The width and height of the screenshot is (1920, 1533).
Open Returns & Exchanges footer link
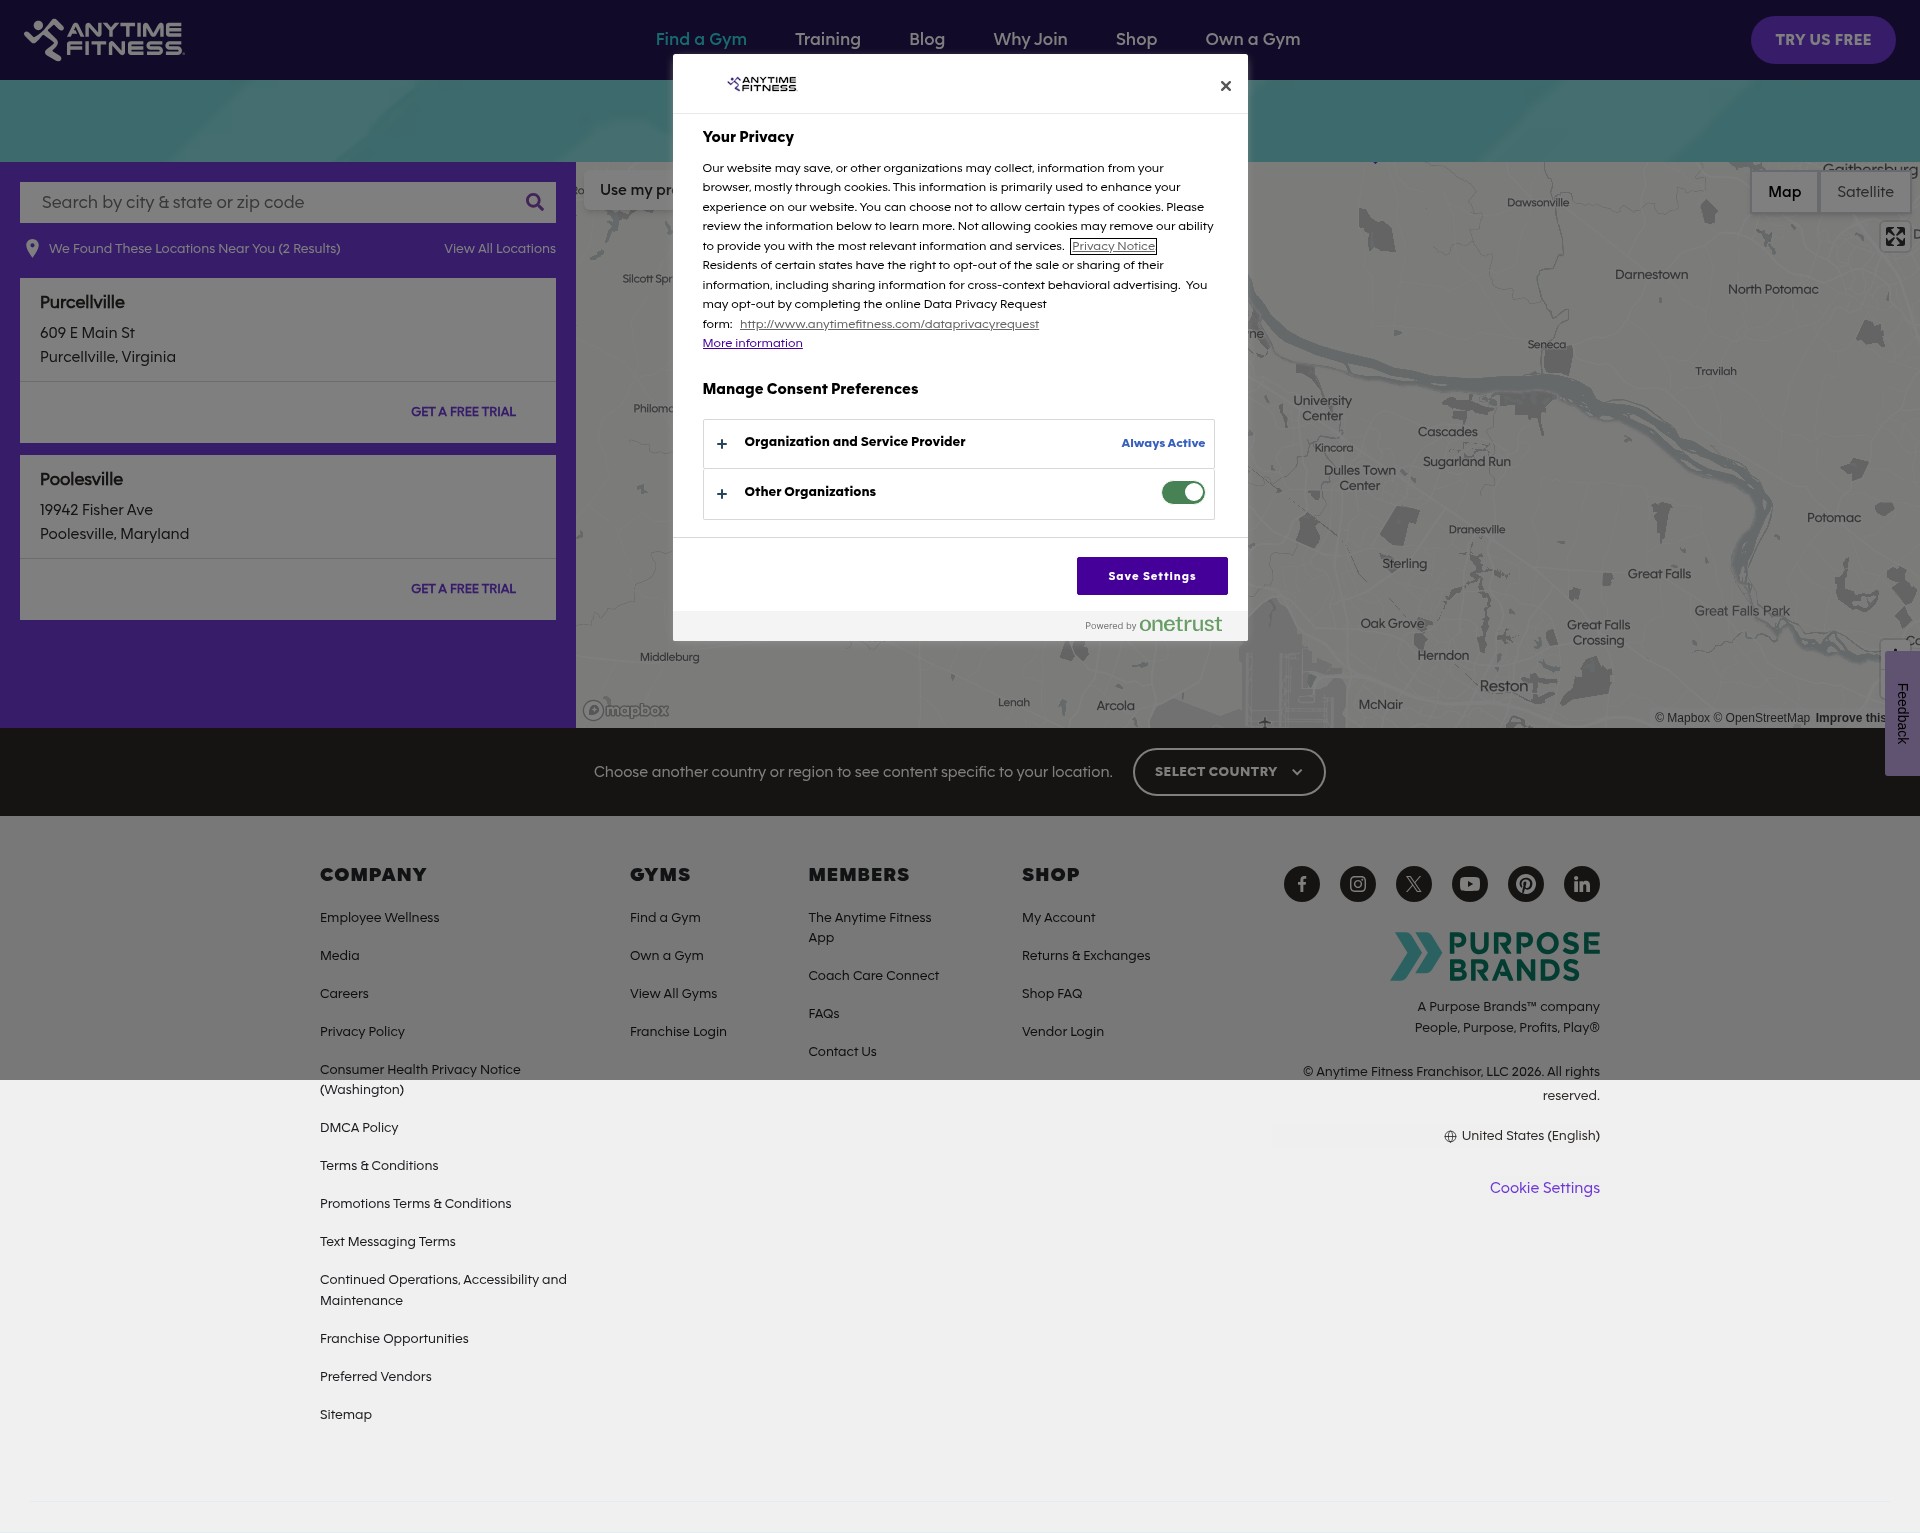[1086, 956]
